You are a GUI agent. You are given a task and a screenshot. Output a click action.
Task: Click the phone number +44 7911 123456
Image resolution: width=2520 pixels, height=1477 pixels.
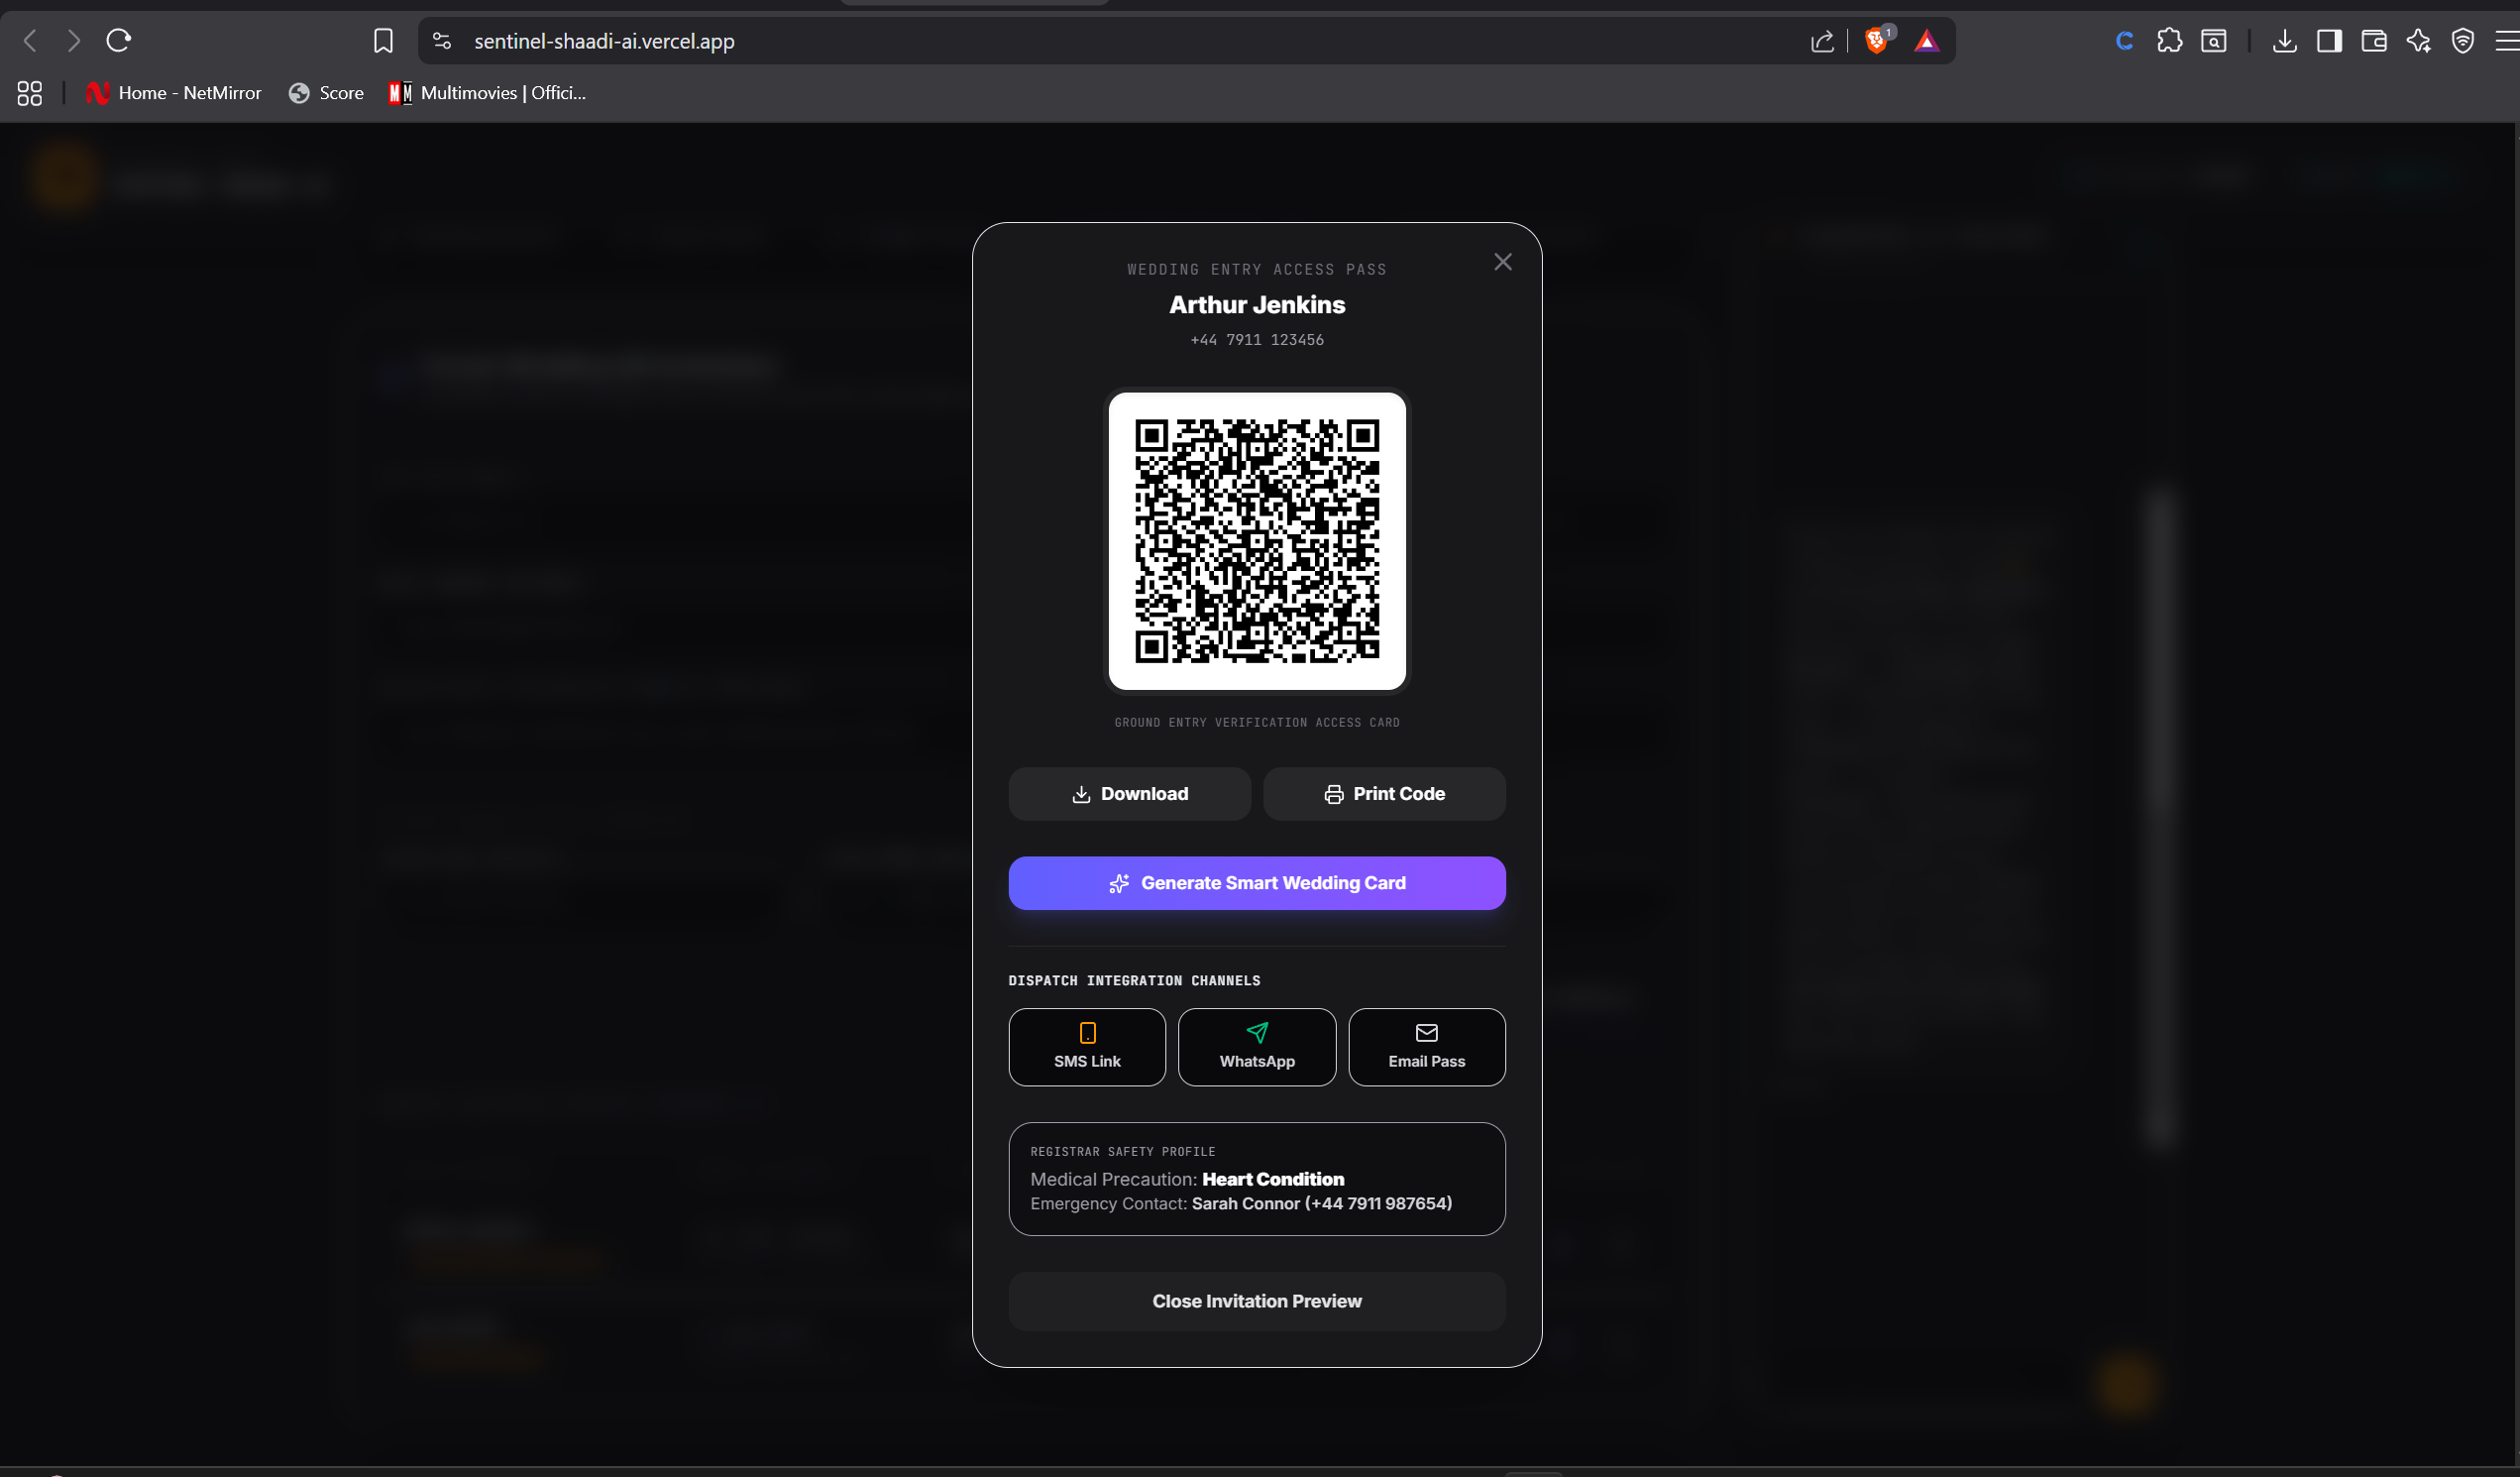[x=1257, y=340]
